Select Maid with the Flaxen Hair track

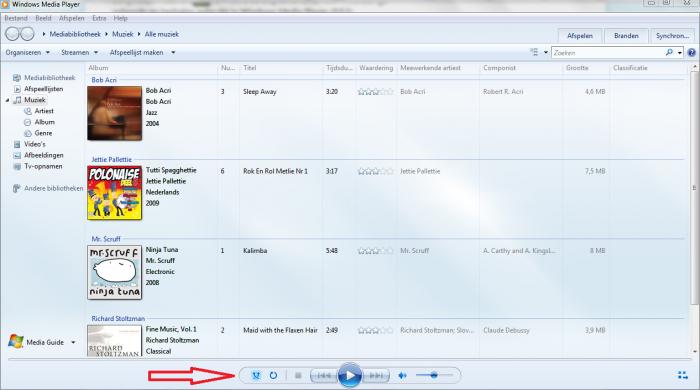(x=280, y=330)
